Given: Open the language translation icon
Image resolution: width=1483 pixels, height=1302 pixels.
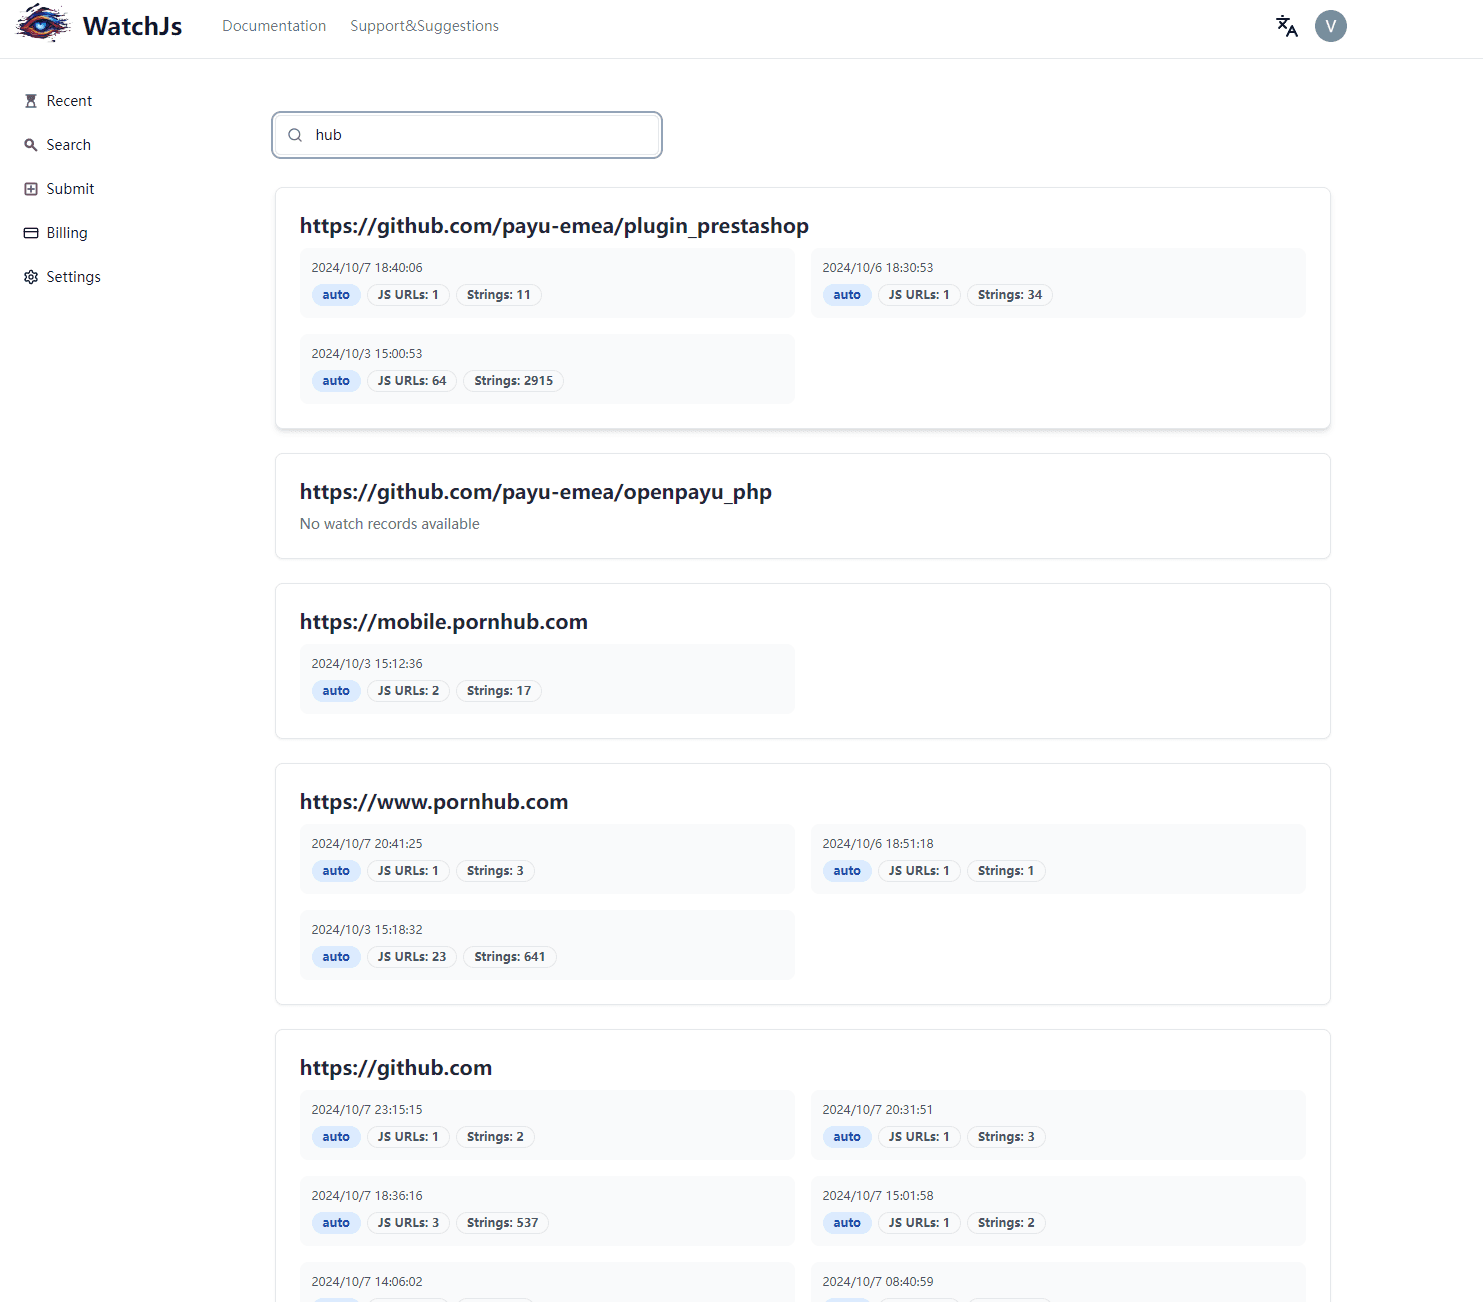Looking at the screenshot, I should (1287, 26).
